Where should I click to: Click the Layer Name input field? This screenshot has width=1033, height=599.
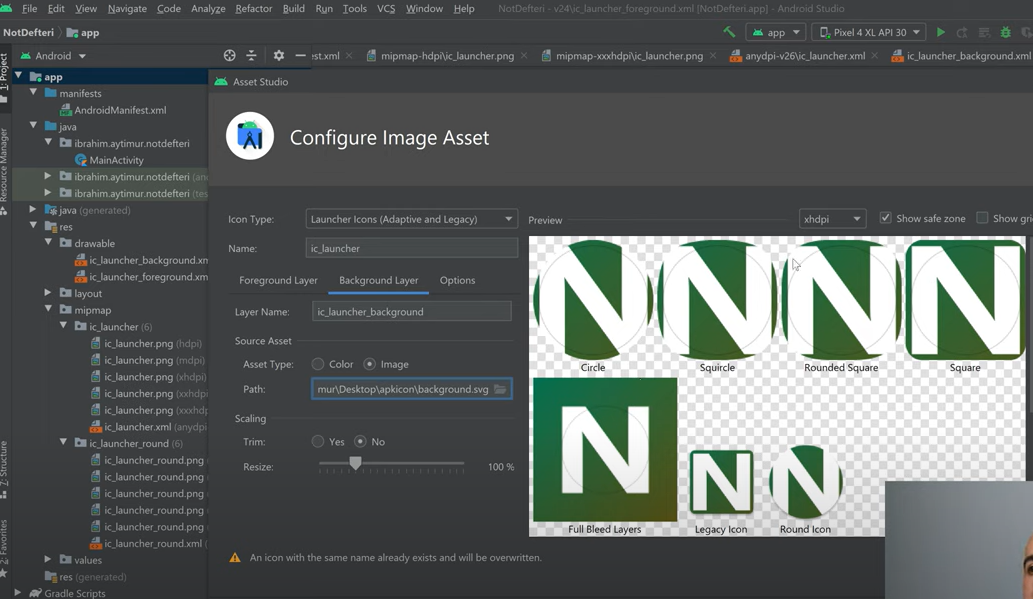[x=412, y=312]
